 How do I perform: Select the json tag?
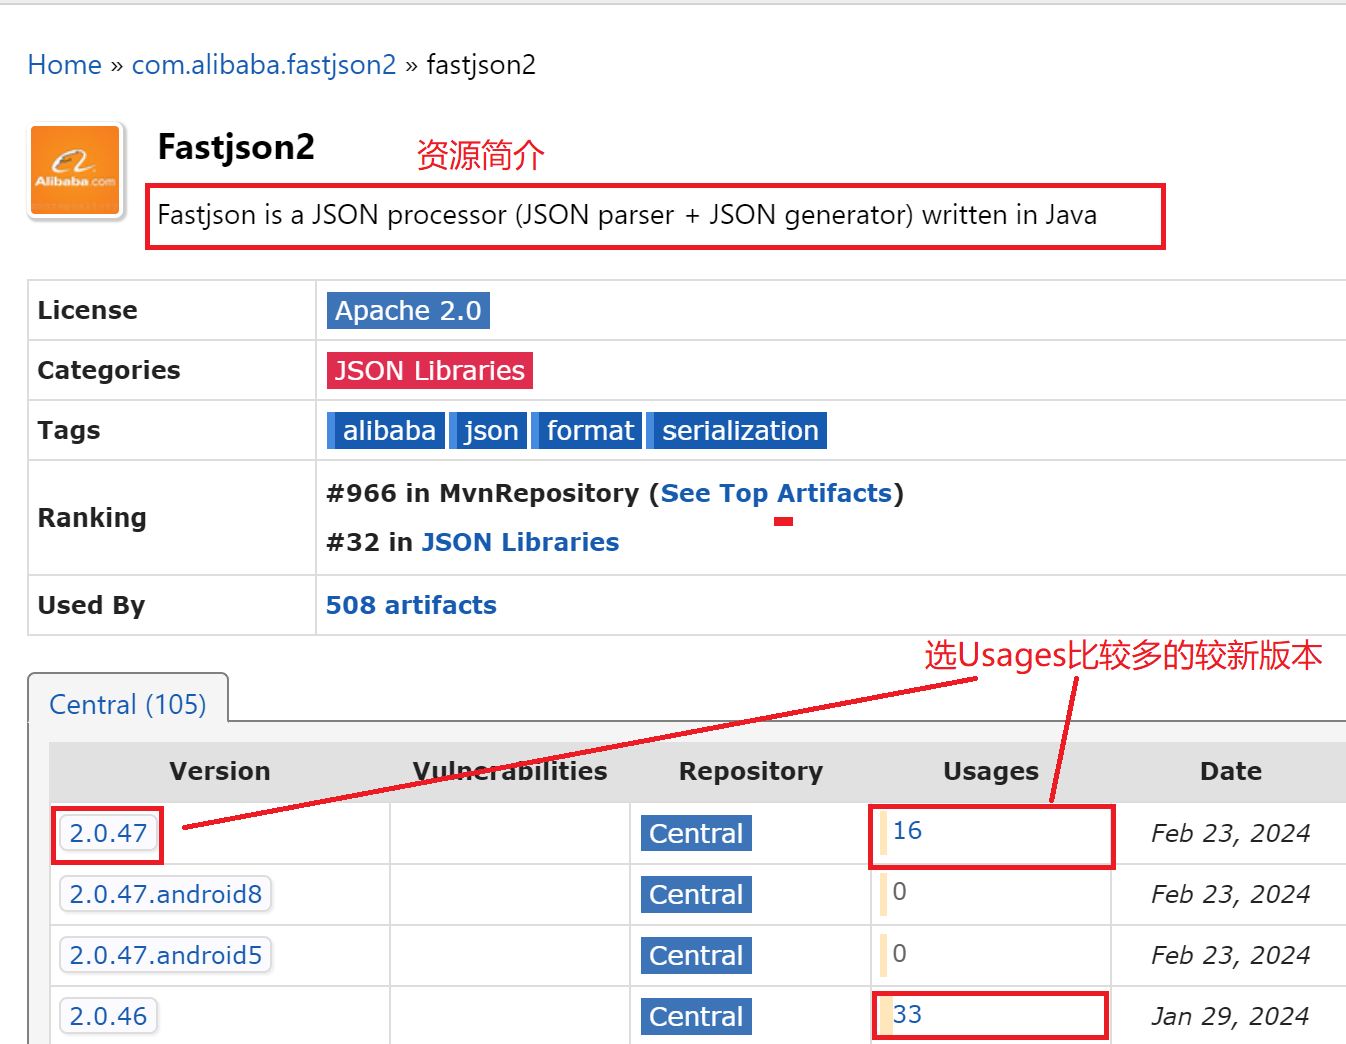pyautogui.click(x=488, y=431)
